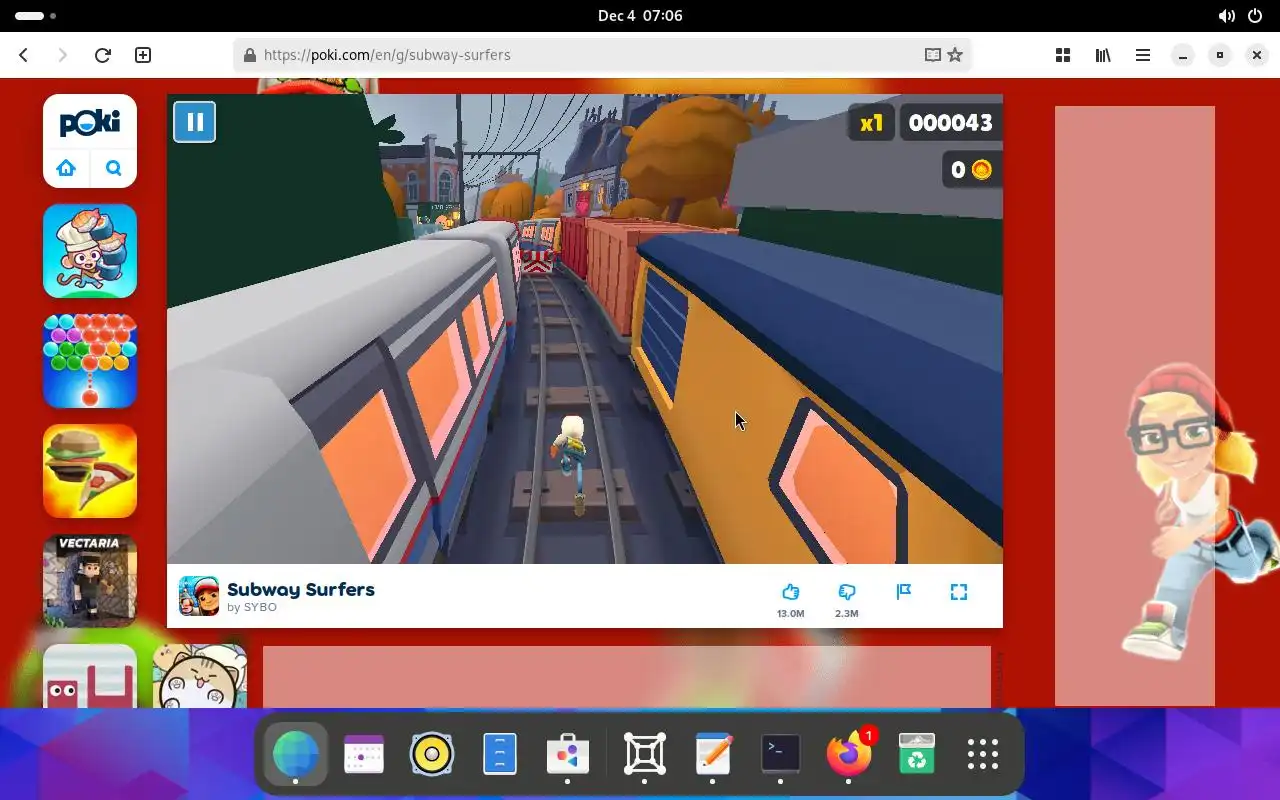Open volume control in top bar
Screen dimensions: 1280x800
[1226, 16]
